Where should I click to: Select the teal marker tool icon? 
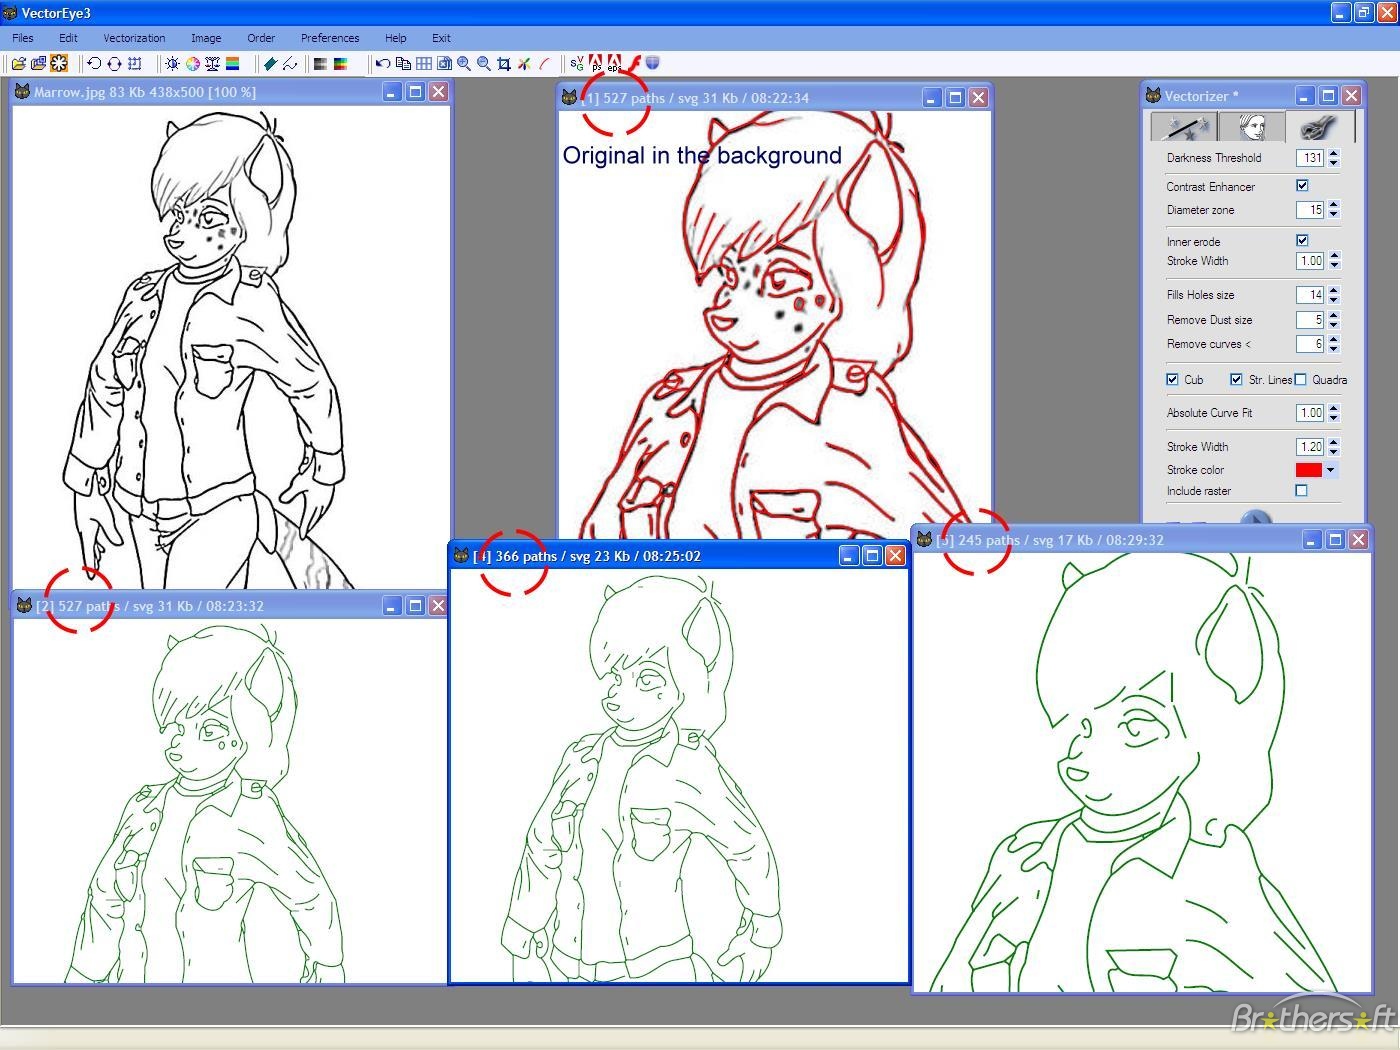pos(270,64)
